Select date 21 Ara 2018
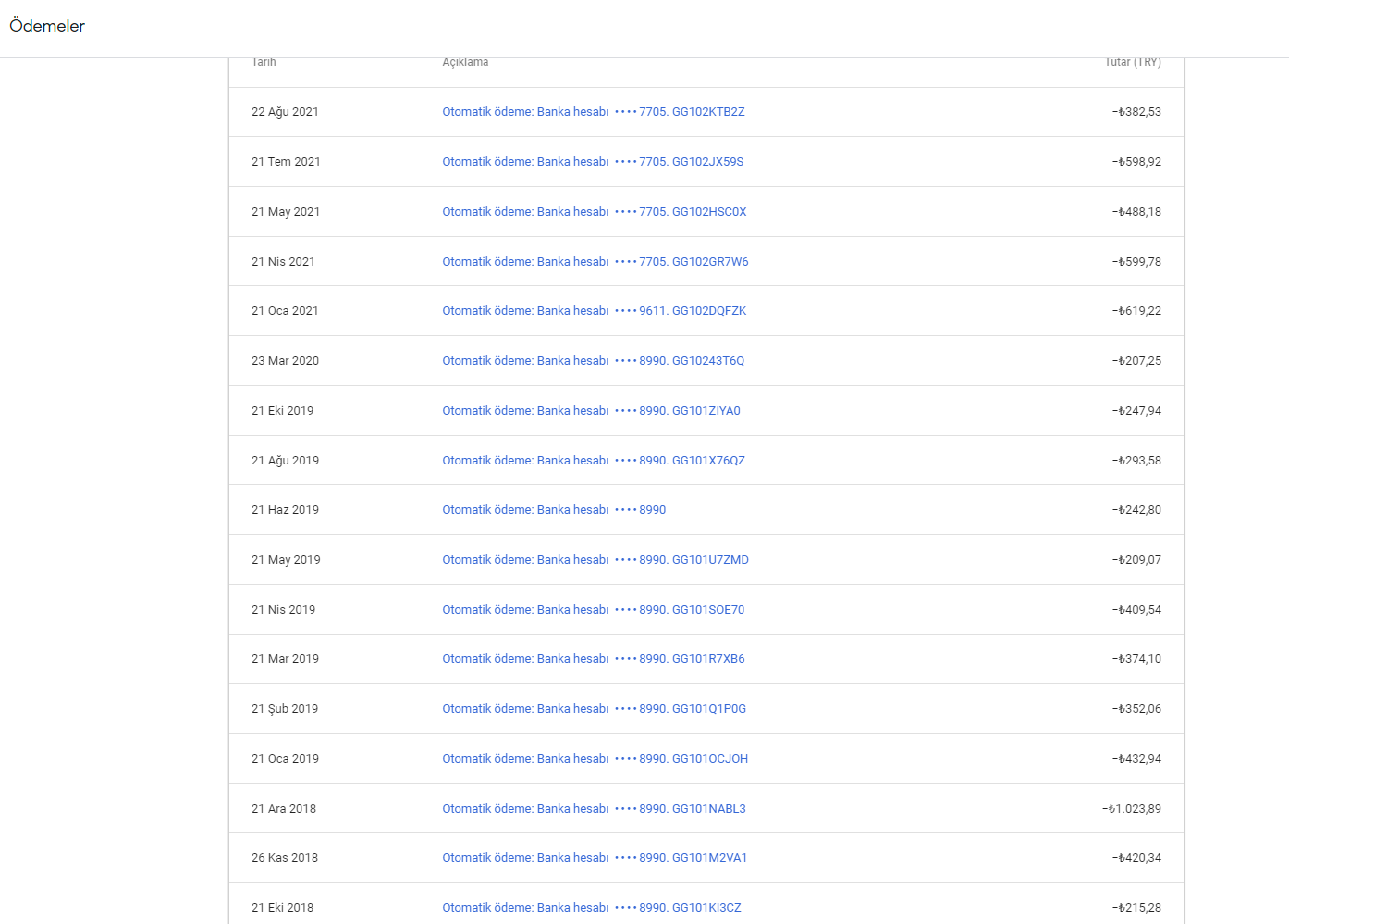This screenshot has width=1394, height=924. click(x=284, y=809)
